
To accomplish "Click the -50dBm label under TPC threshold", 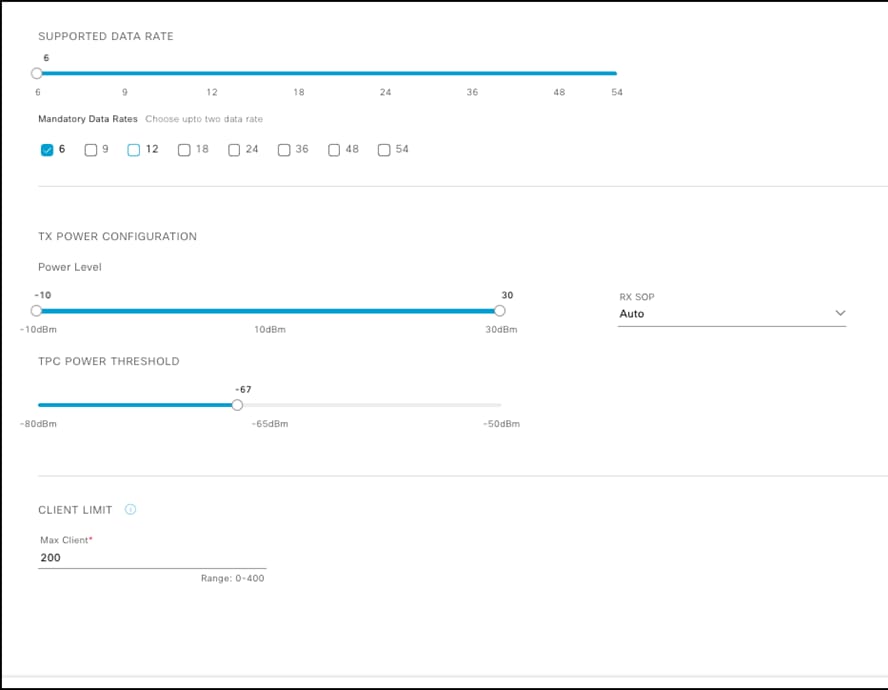I will coord(501,424).
